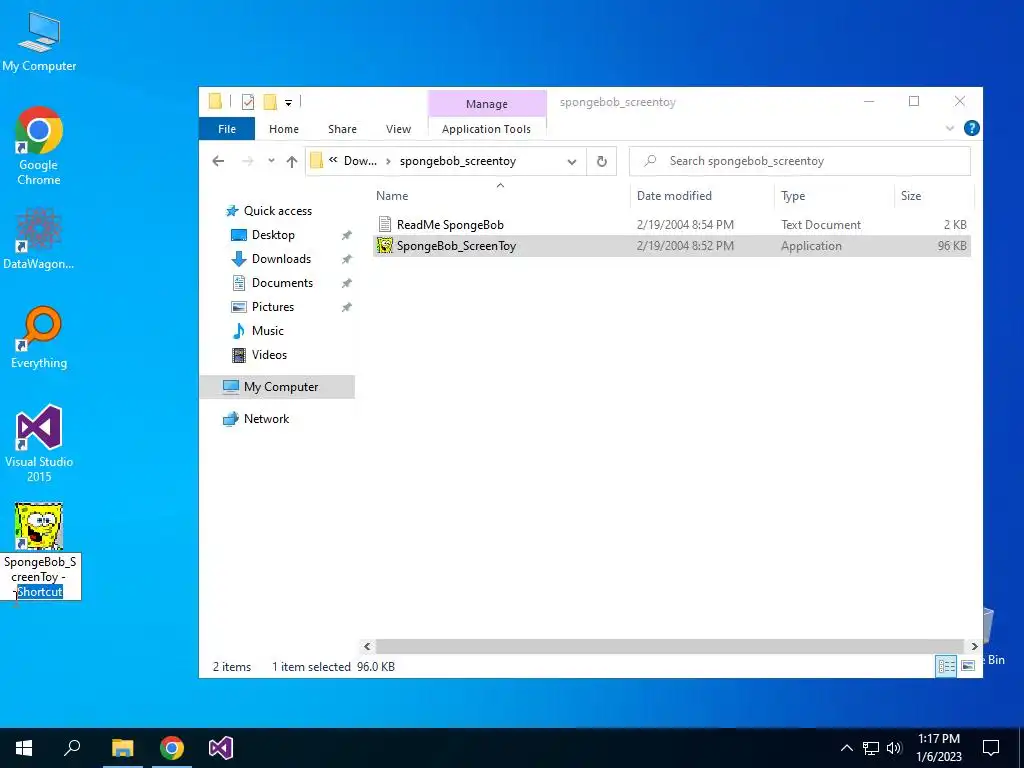The width and height of the screenshot is (1024, 768).
Task: Select the ReadMe SpongeBob text file
Action: point(672,225)
